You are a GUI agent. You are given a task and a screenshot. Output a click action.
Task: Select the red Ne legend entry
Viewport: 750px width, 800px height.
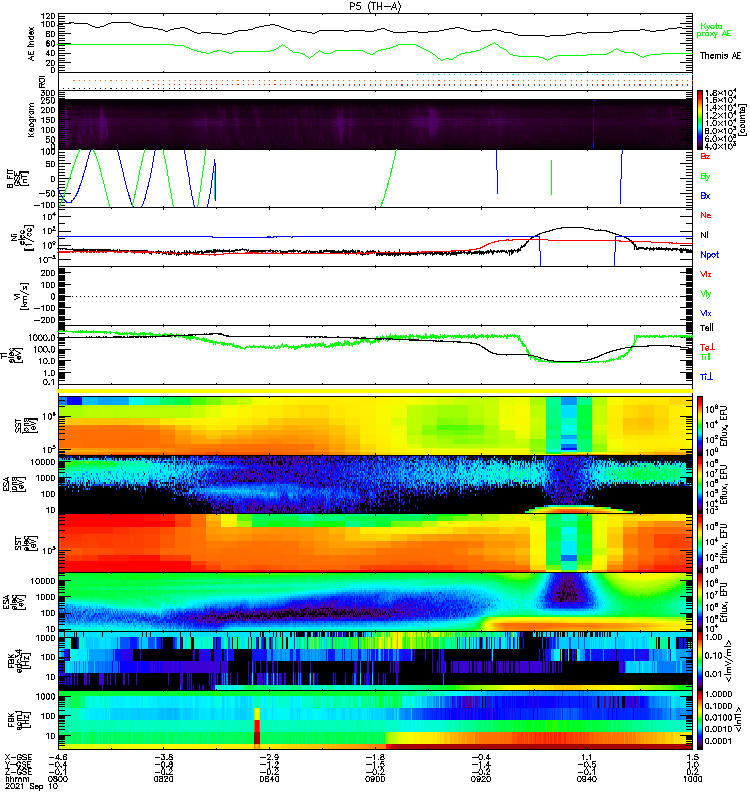pyautogui.click(x=706, y=215)
